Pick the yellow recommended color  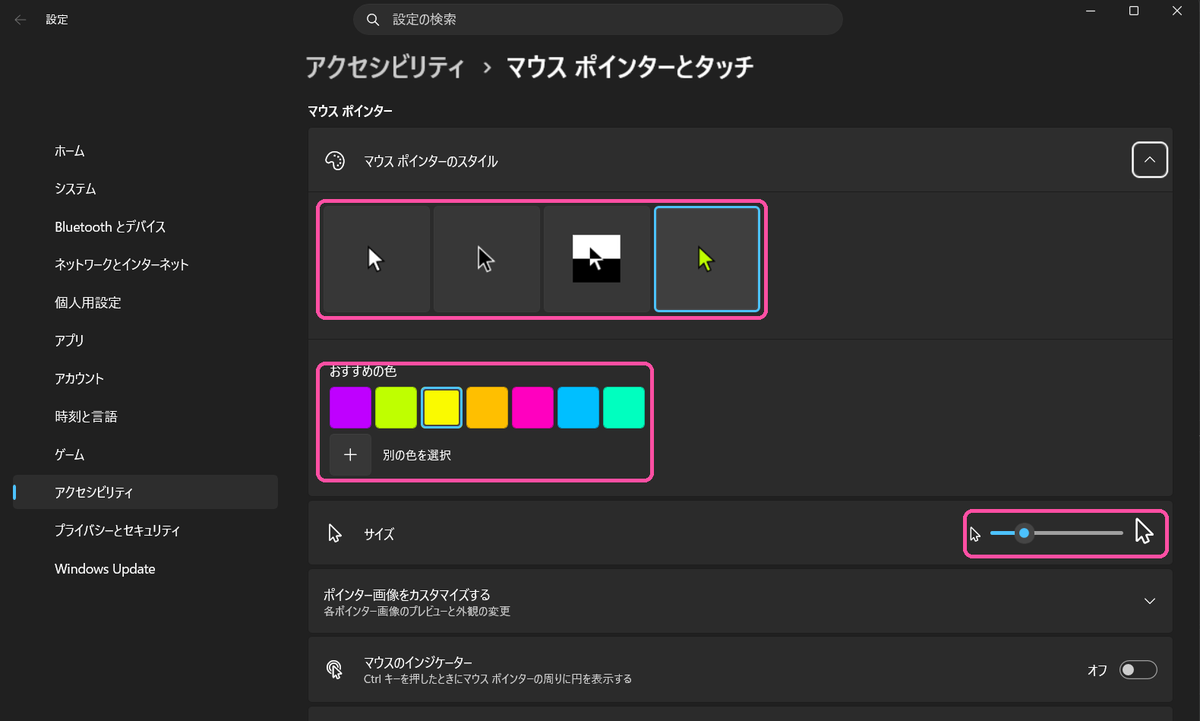point(441,408)
